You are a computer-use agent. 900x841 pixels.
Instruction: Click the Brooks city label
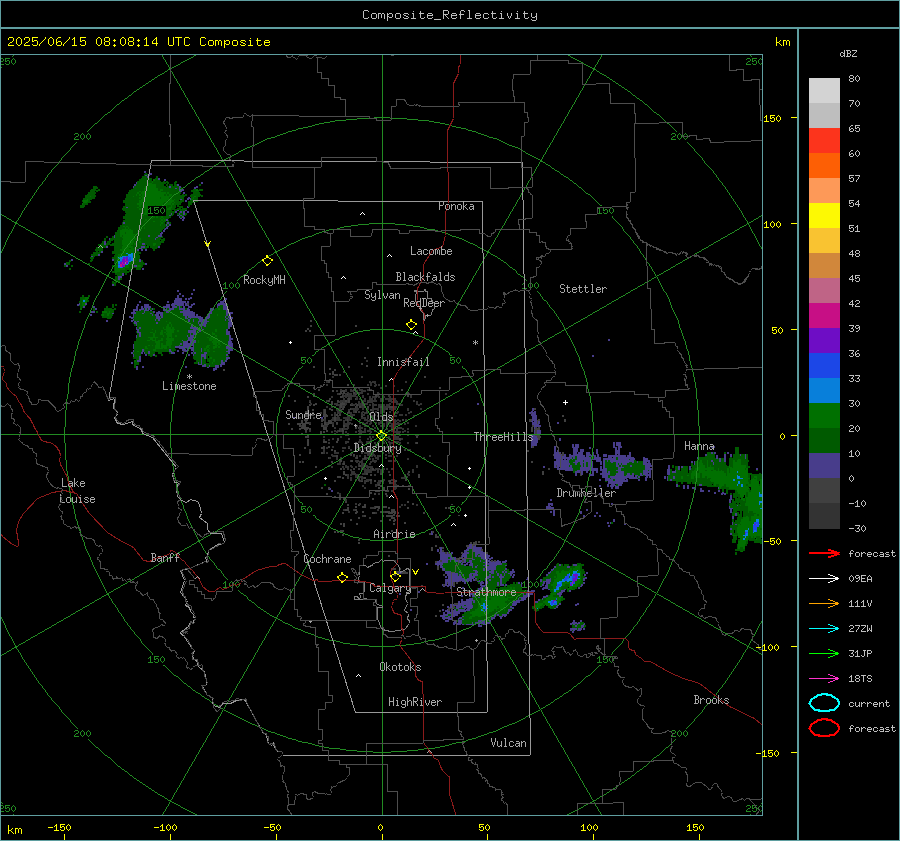711,700
